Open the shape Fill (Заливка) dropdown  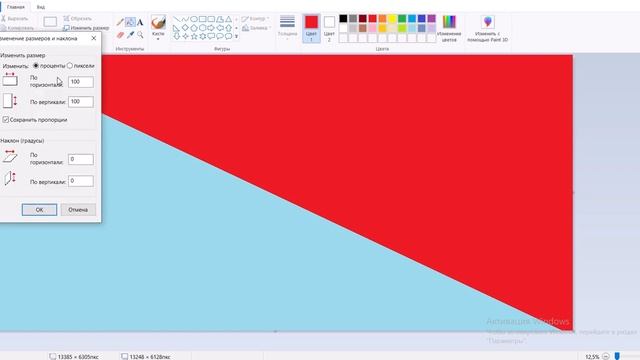pos(256,28)
